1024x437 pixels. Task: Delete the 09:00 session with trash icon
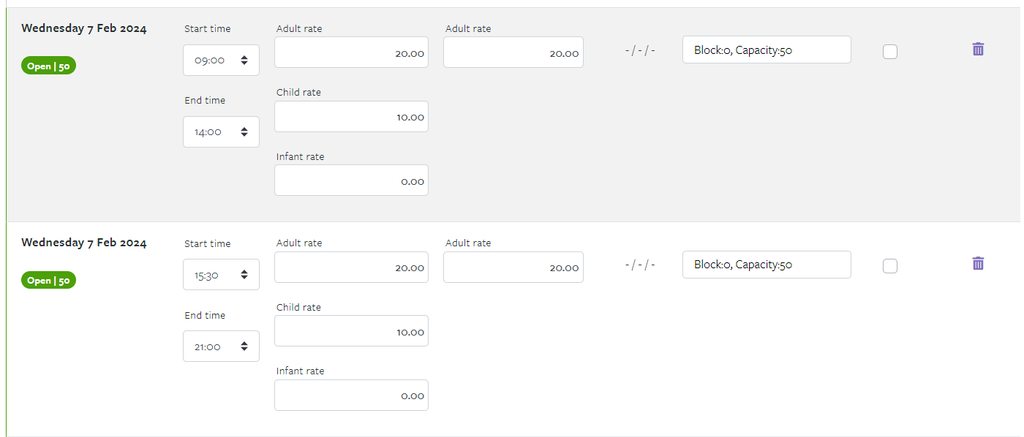tap(978, 49)
